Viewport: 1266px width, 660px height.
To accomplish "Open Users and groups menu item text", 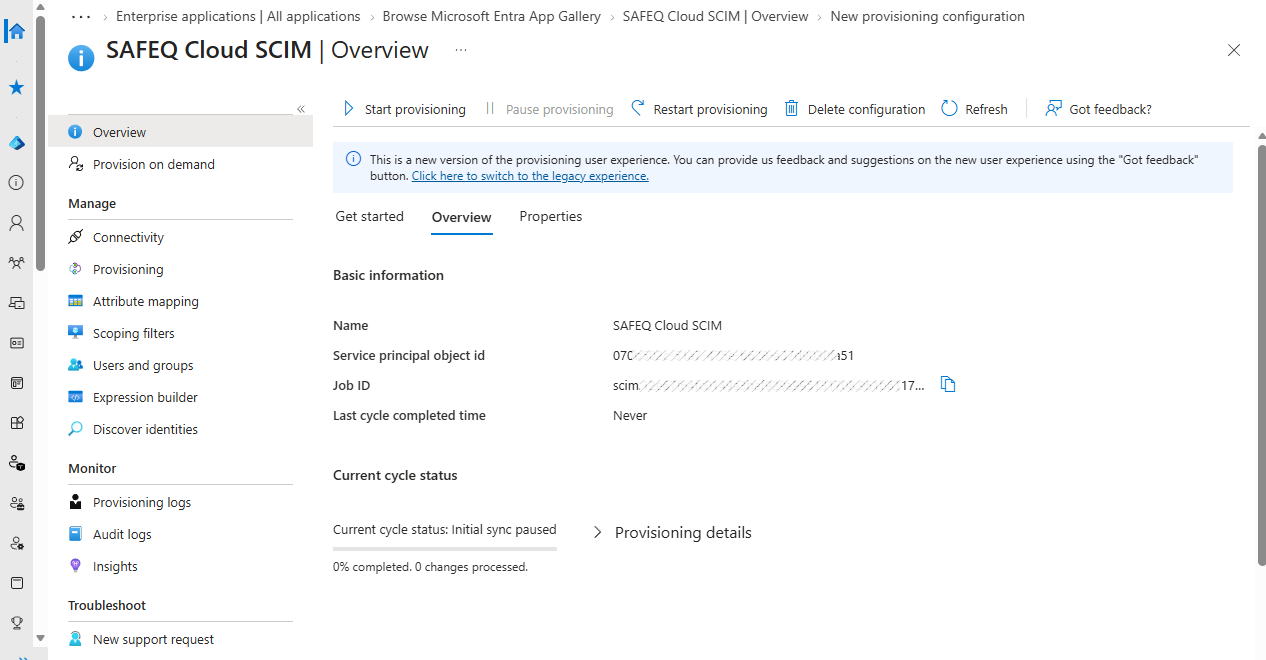I will click(143, 365).
